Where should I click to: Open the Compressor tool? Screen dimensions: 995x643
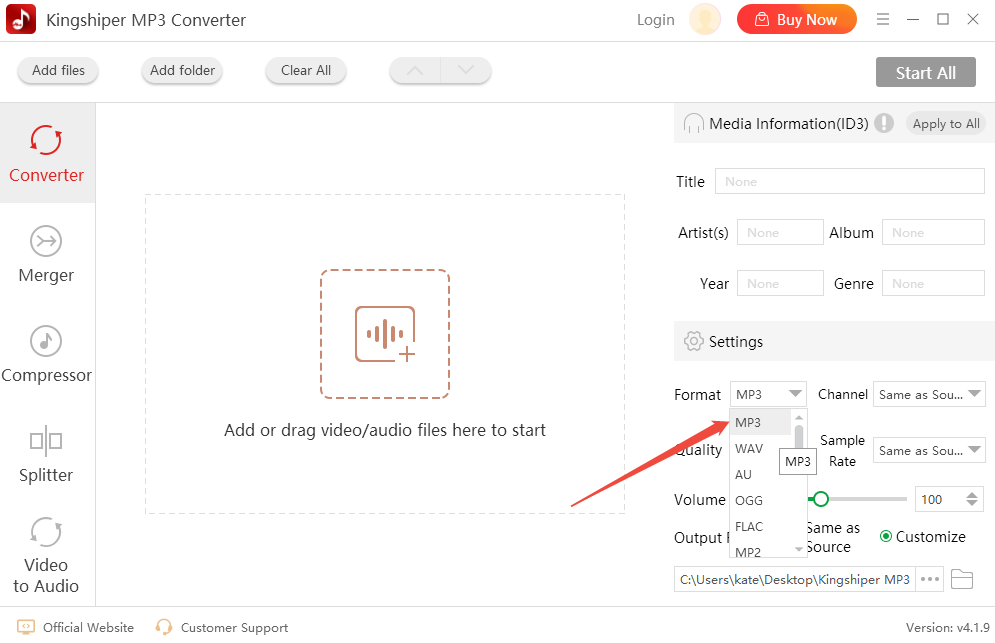click(x=46, y=354)
